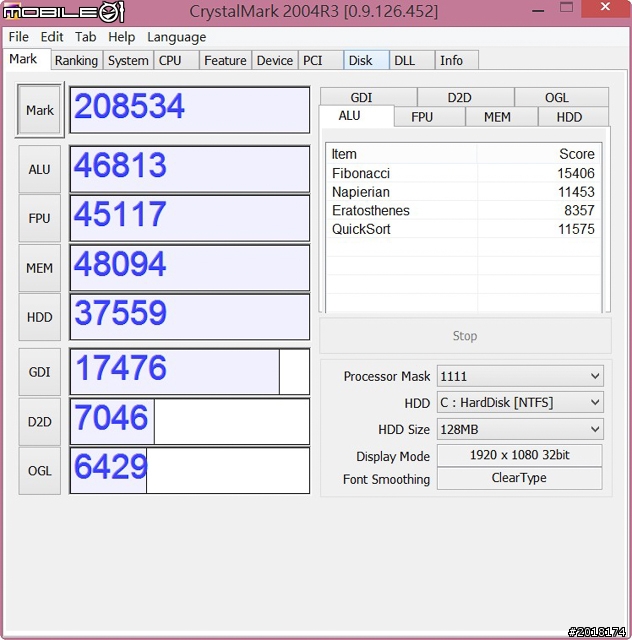Run the D2D benchmark button

tap(40, 422)
